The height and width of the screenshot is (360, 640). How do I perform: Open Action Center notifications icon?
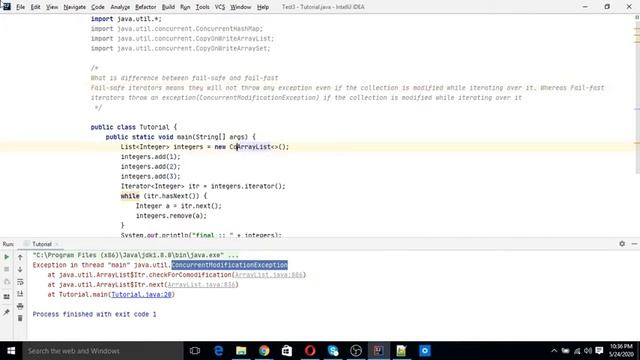[599, 351]
